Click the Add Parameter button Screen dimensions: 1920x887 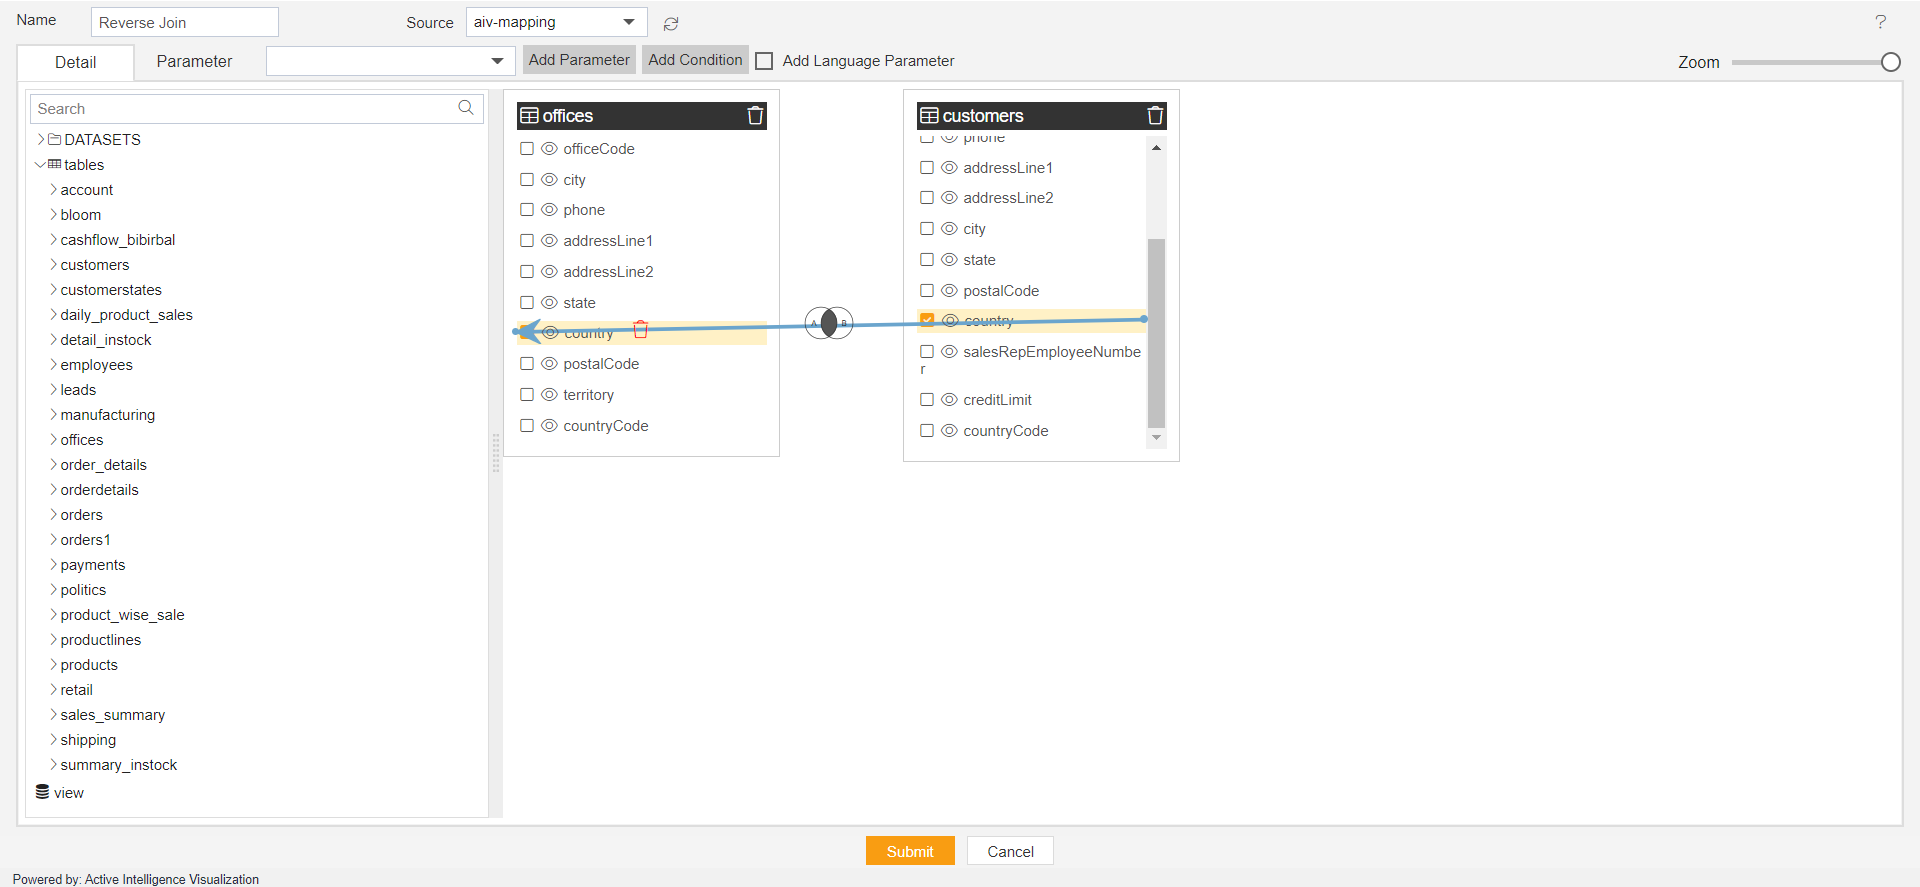coord(579,60)
